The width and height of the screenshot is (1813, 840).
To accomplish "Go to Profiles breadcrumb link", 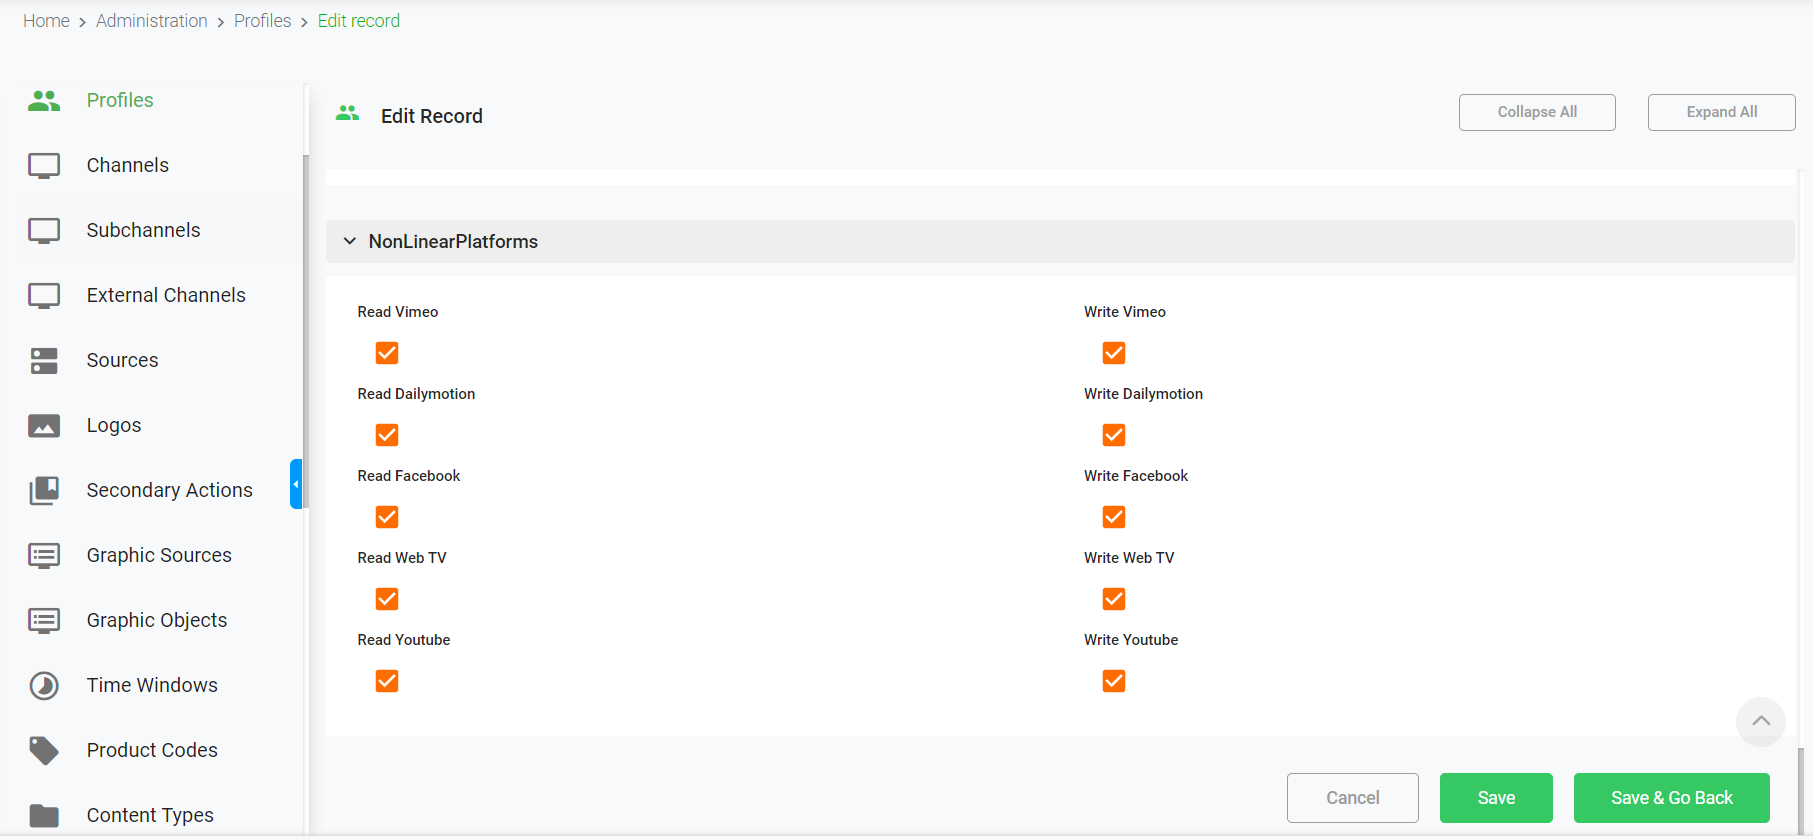I will pyautogui.click(x=263, y=21).
